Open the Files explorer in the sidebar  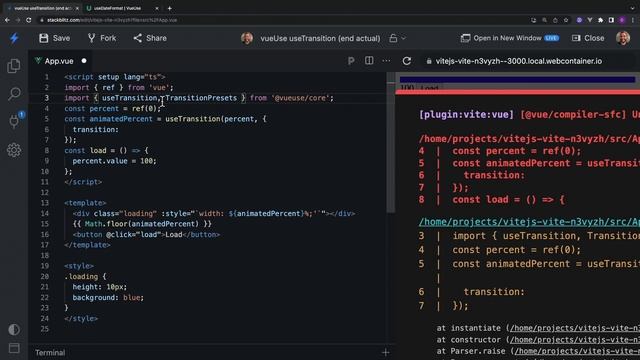click(14, 66)
